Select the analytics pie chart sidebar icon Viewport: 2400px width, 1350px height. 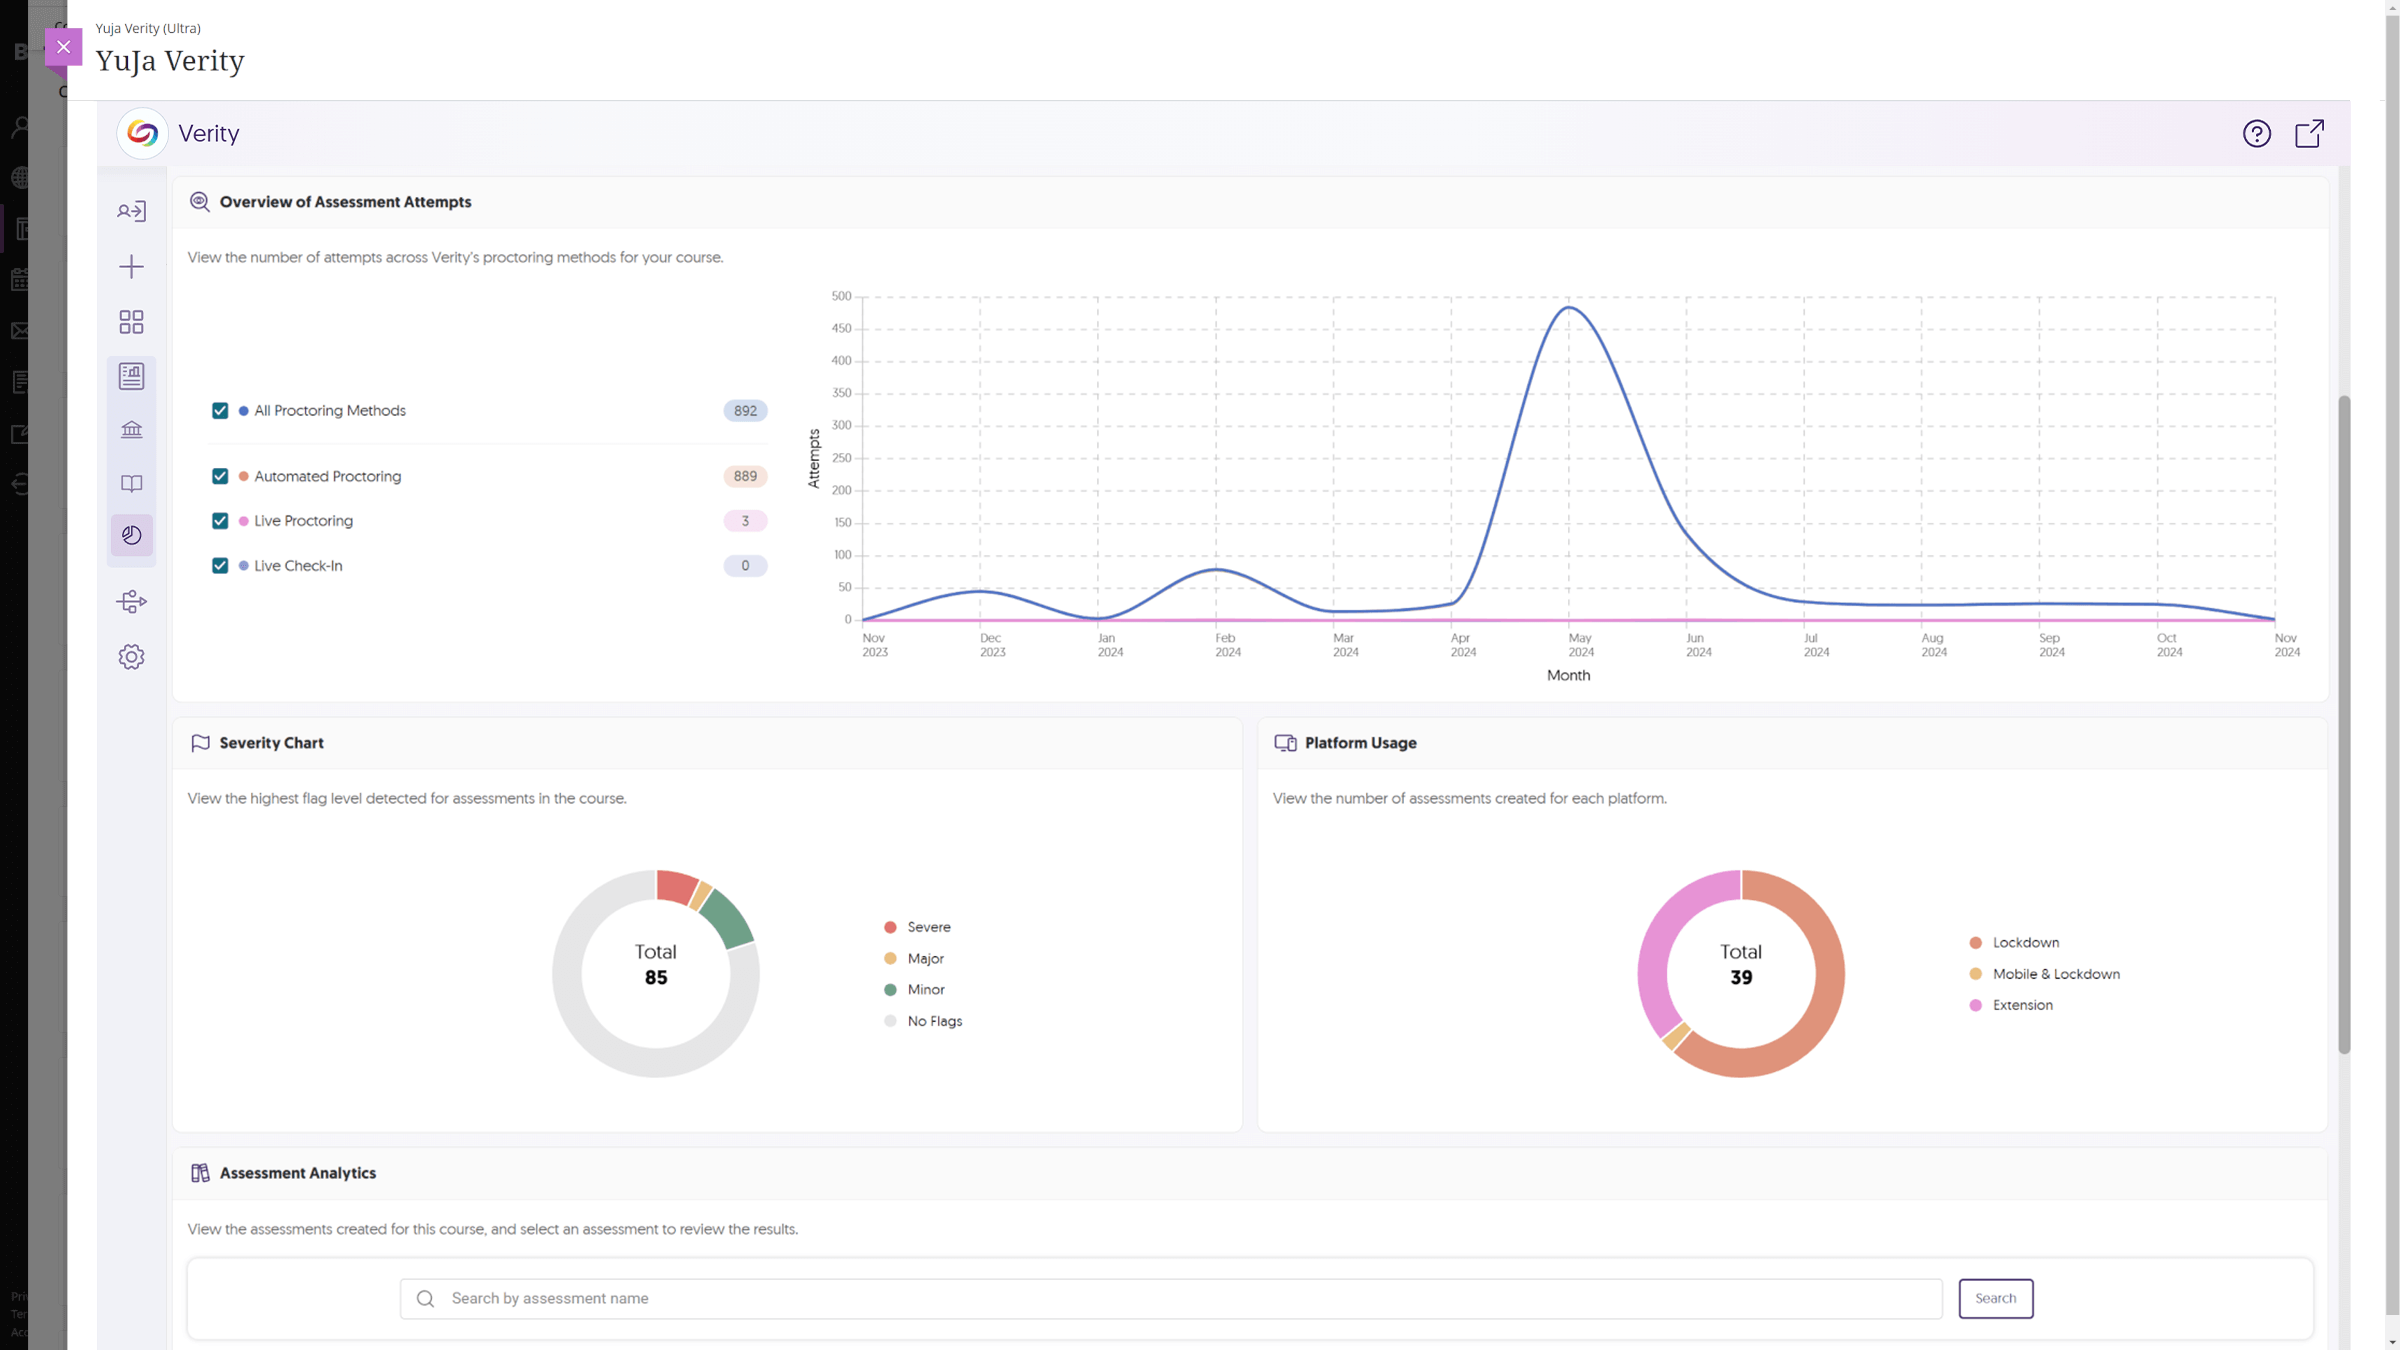pos(131,535)
